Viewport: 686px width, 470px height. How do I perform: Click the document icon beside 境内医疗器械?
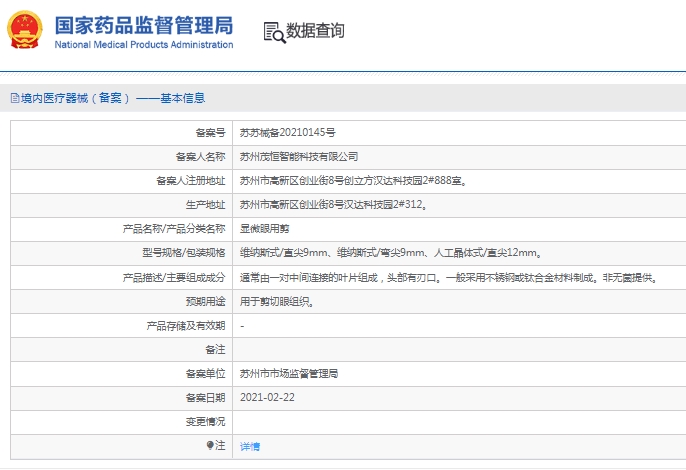click(15, 98)
